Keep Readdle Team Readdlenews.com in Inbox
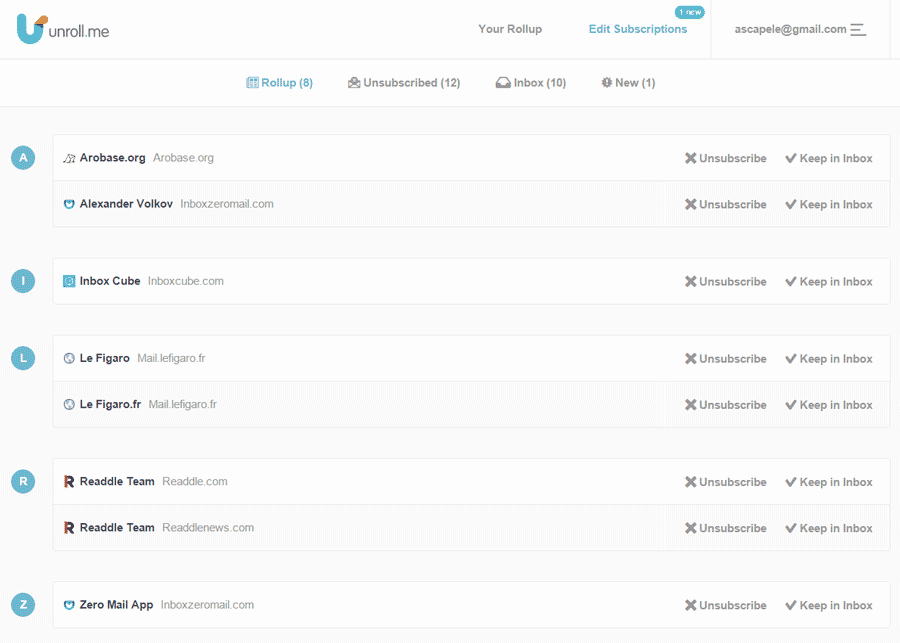 829,528
